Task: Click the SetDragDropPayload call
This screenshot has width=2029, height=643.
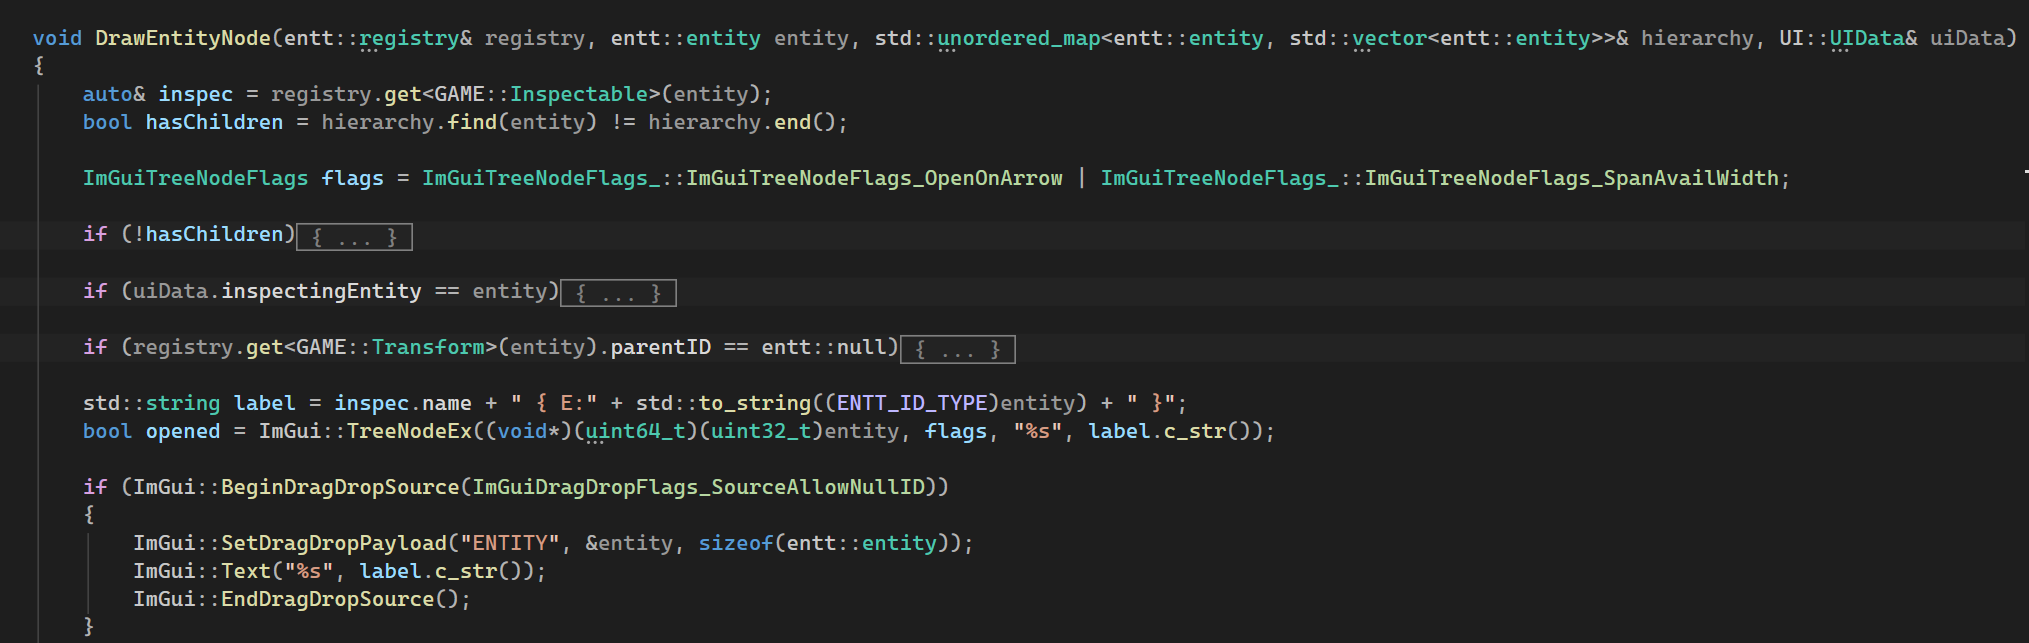Action: [334, 543]
